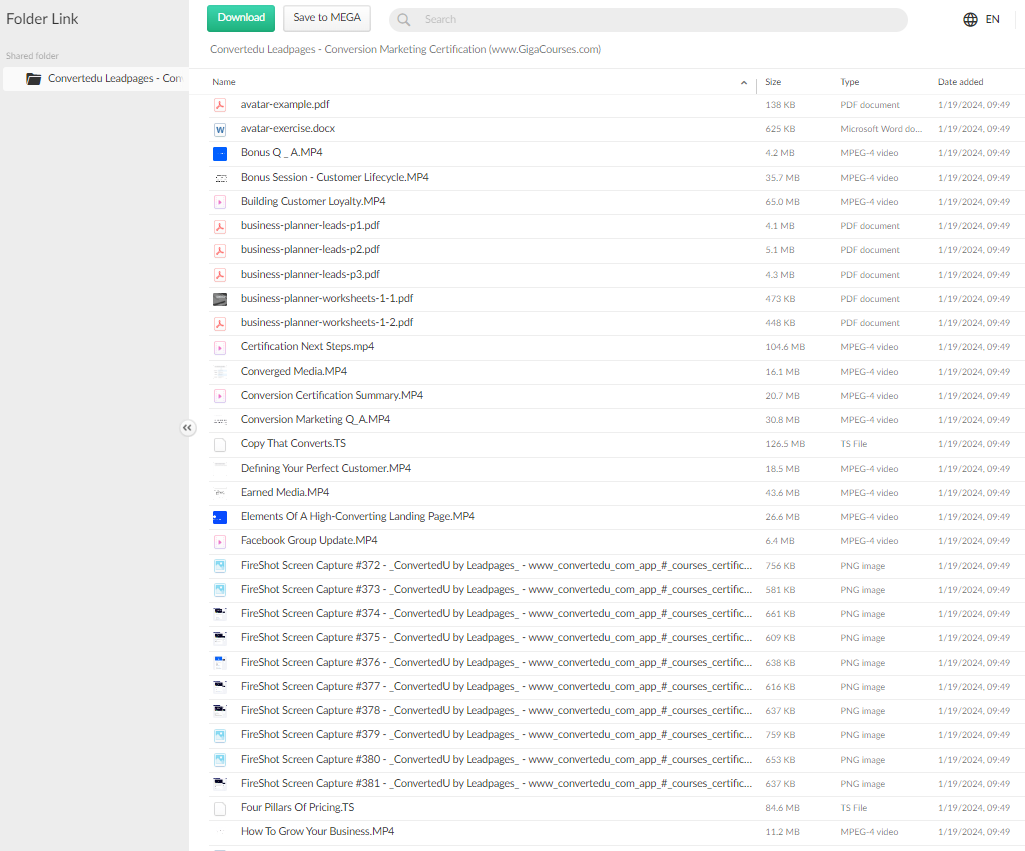Click thumbnail of Elements Of A High-Converting Landing Page.MP4
Screen dimensions: 1025x851
pos(220,517)
